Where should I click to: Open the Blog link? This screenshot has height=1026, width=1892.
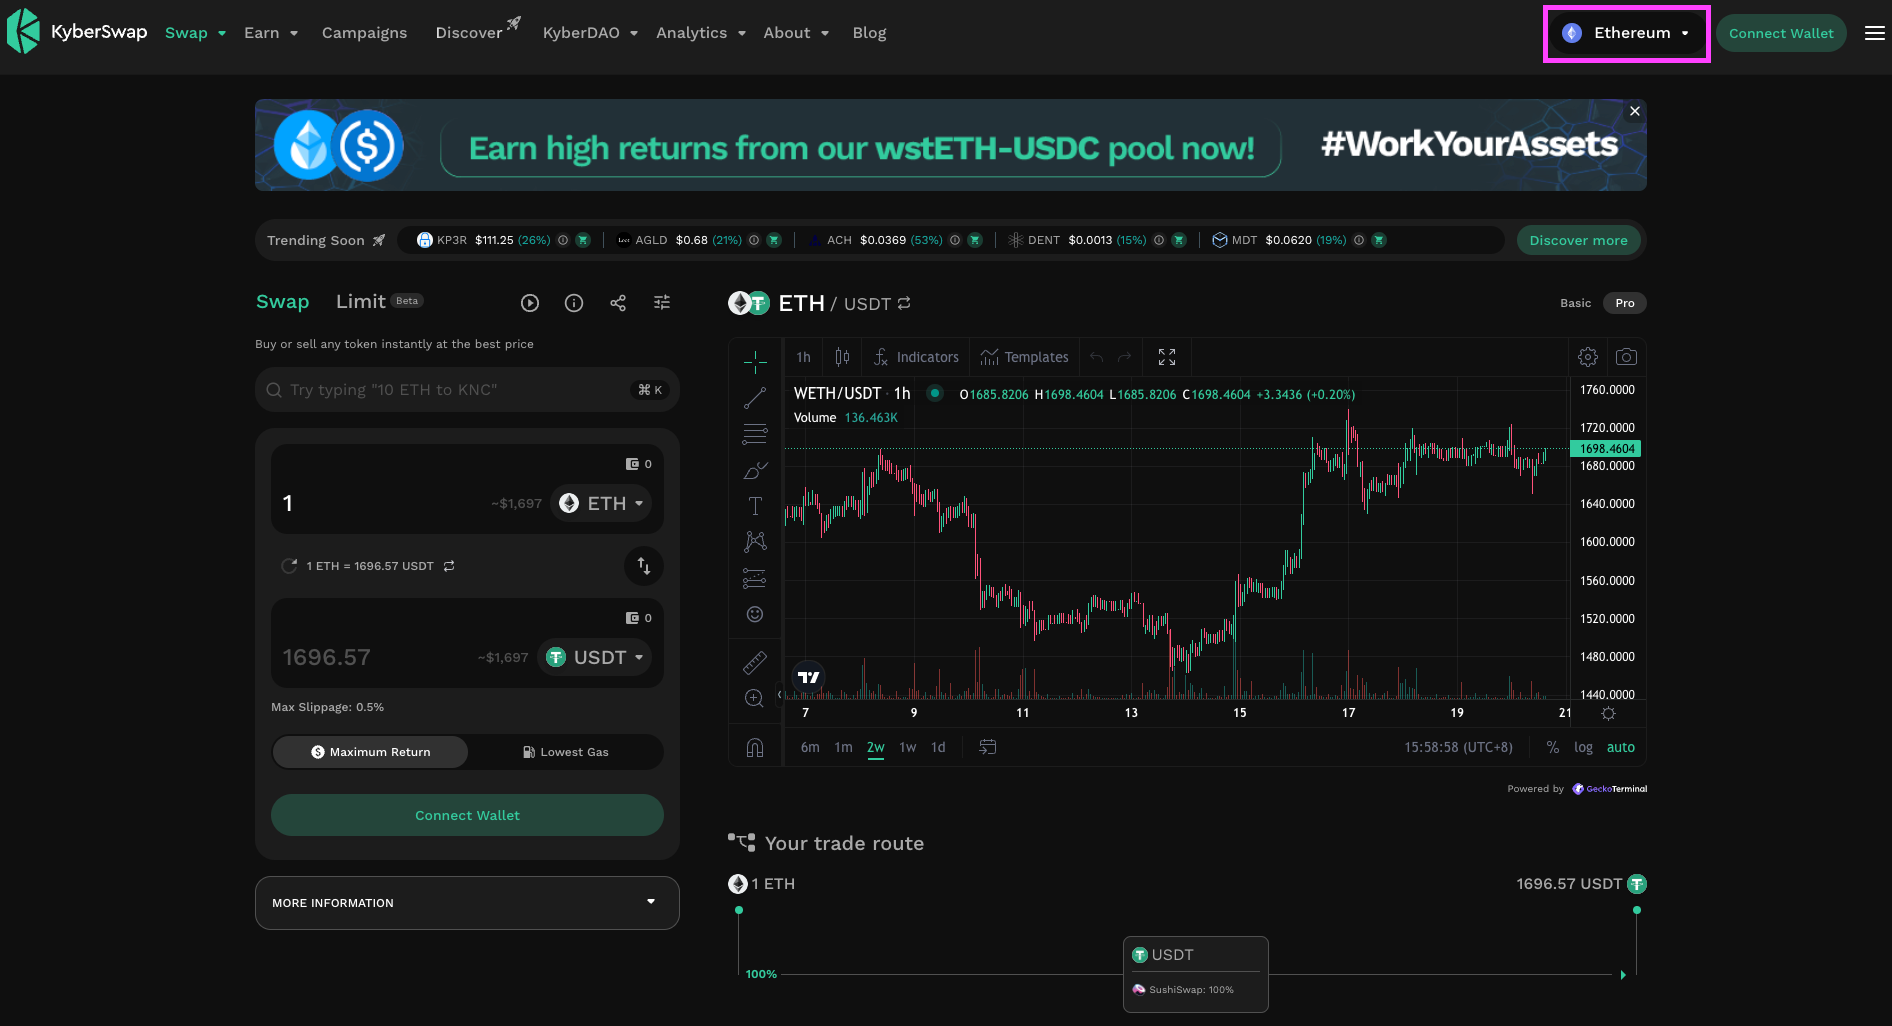(x=869, y=33)
